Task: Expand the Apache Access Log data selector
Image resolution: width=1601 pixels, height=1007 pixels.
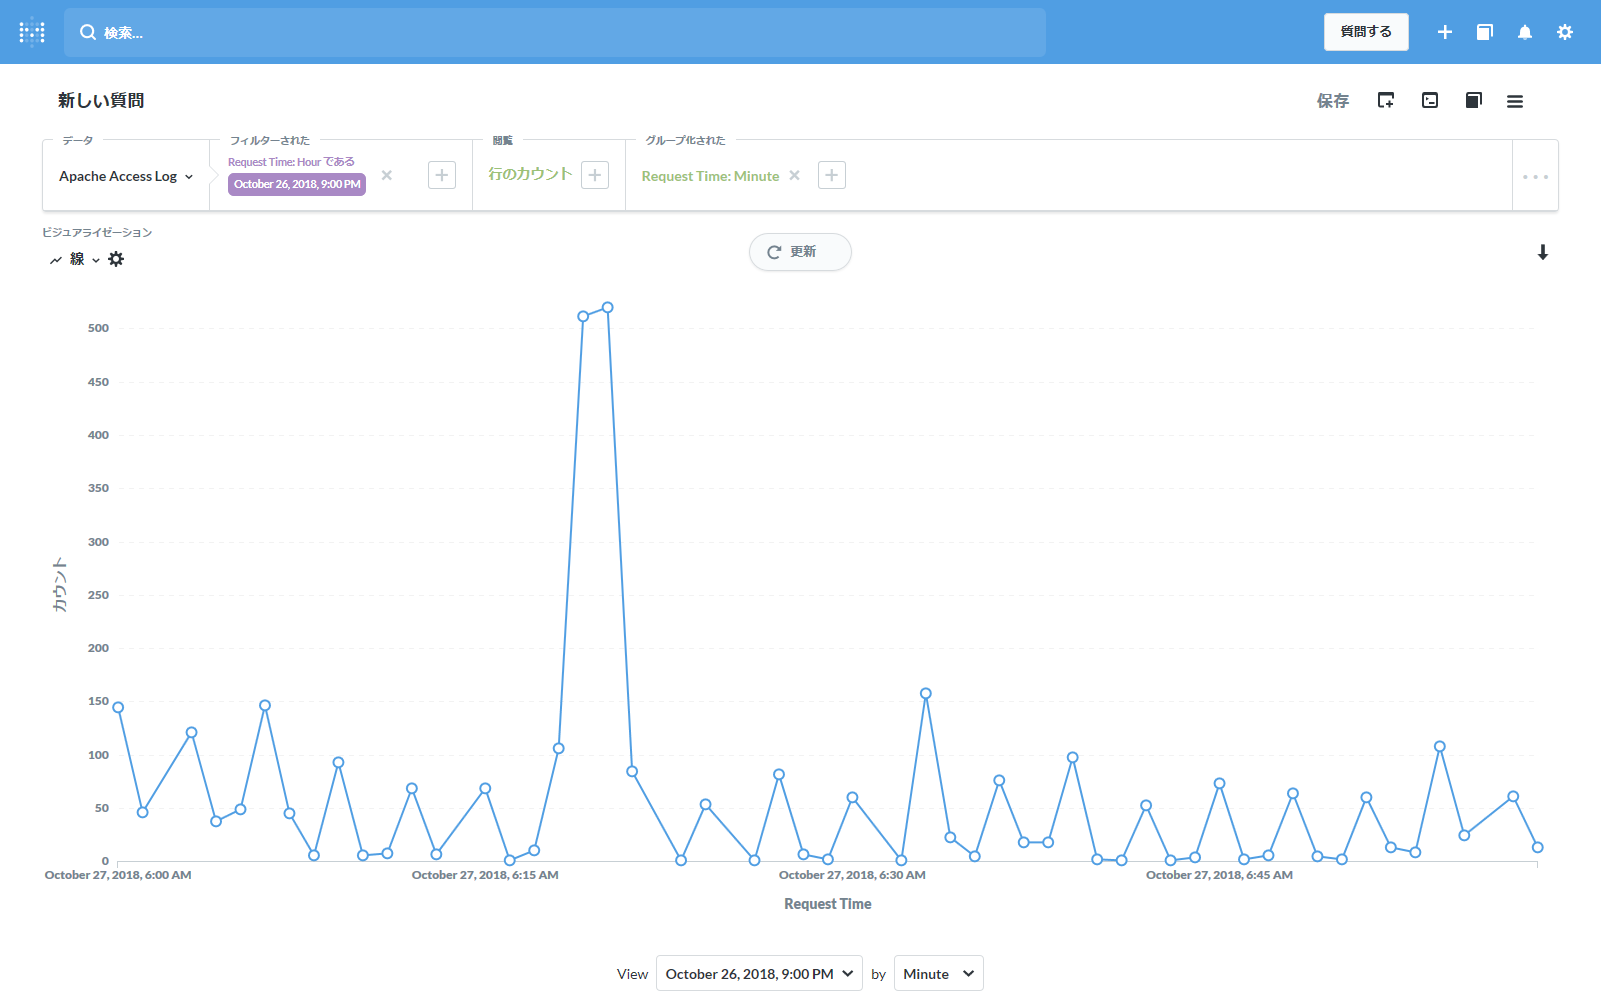Action: (x=126, y=176)
